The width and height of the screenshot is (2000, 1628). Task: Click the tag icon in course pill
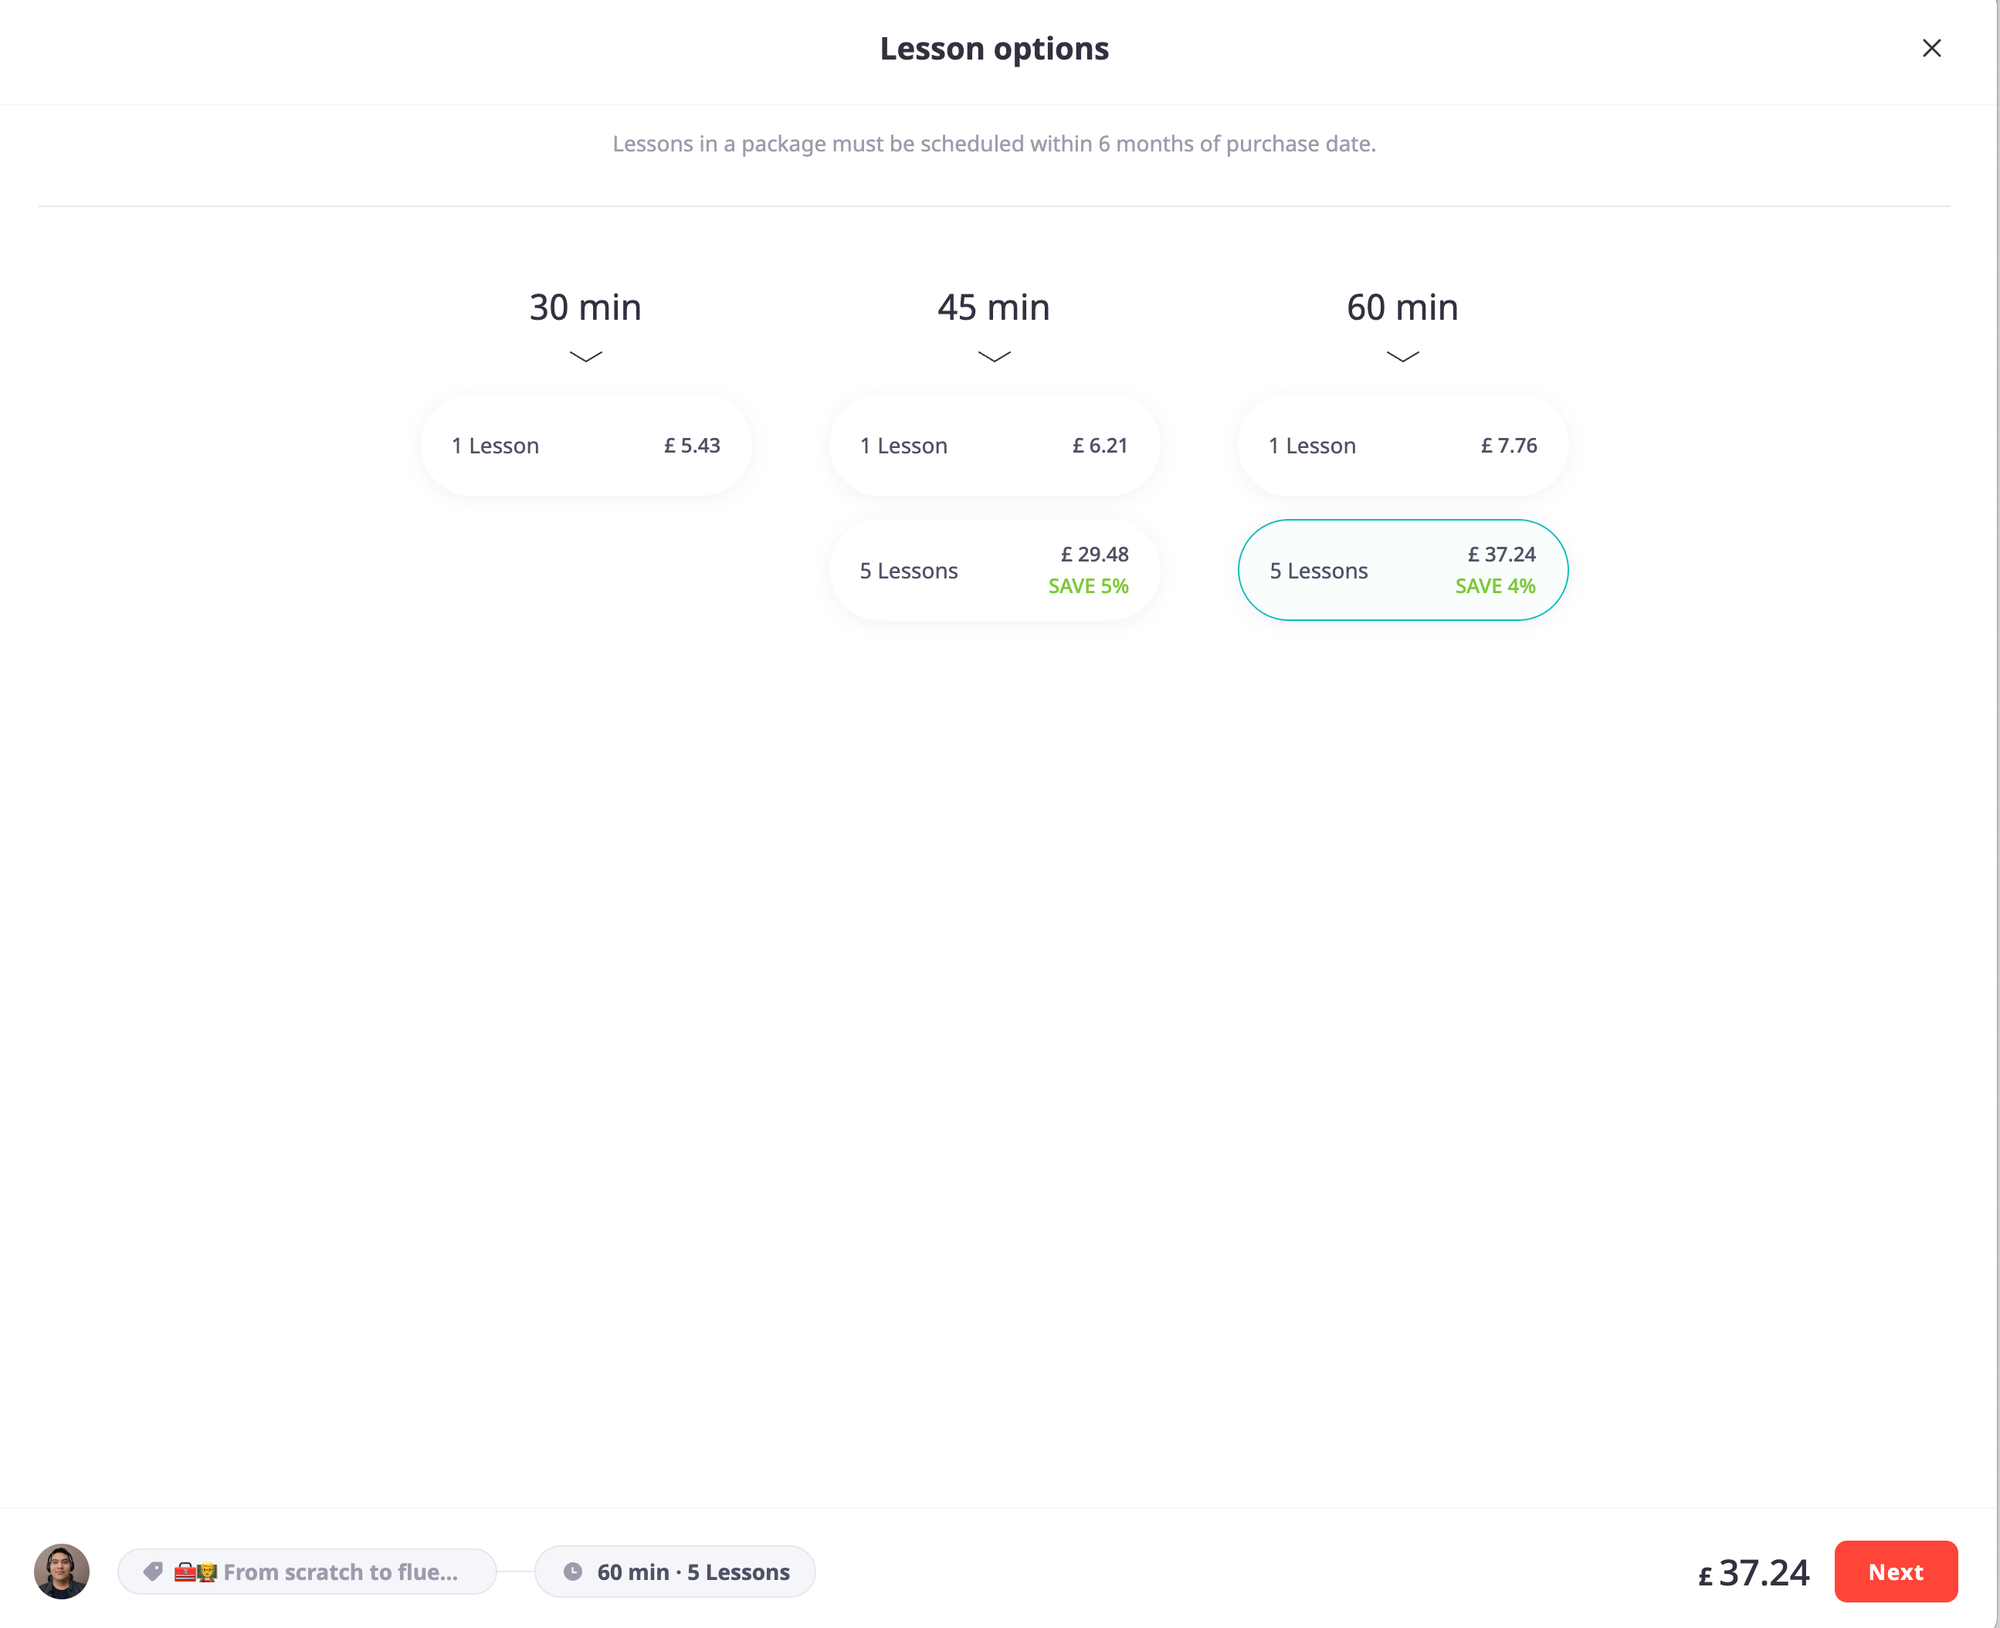(x=153, y=1571)
